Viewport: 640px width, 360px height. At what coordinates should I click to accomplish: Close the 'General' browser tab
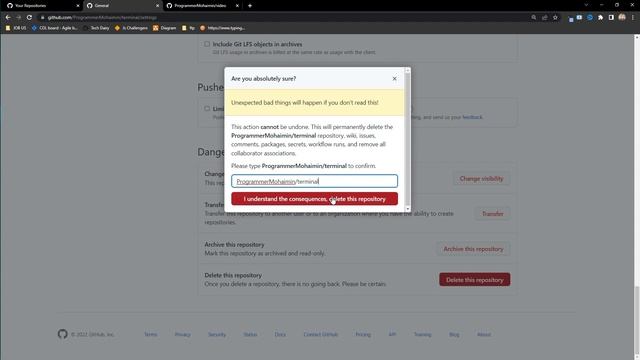point(158,6)
